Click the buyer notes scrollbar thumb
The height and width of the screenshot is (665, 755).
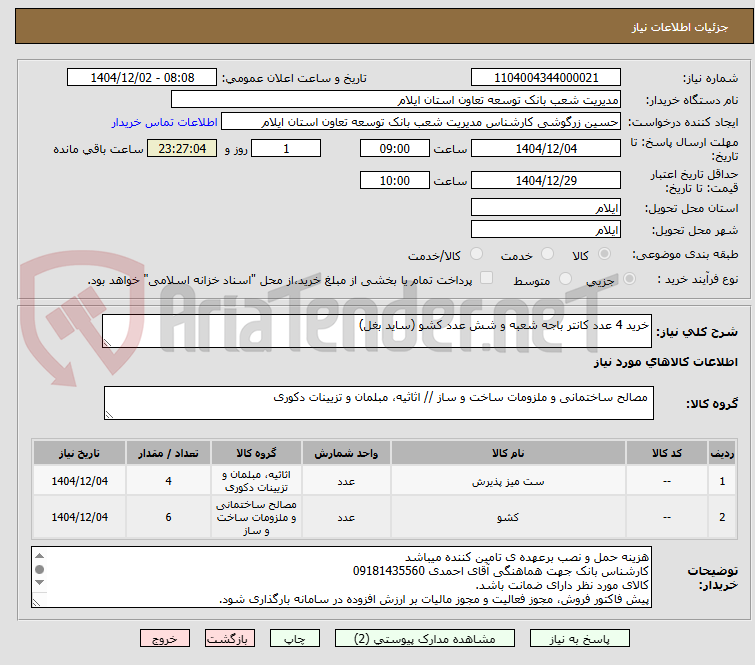[39, 569]
